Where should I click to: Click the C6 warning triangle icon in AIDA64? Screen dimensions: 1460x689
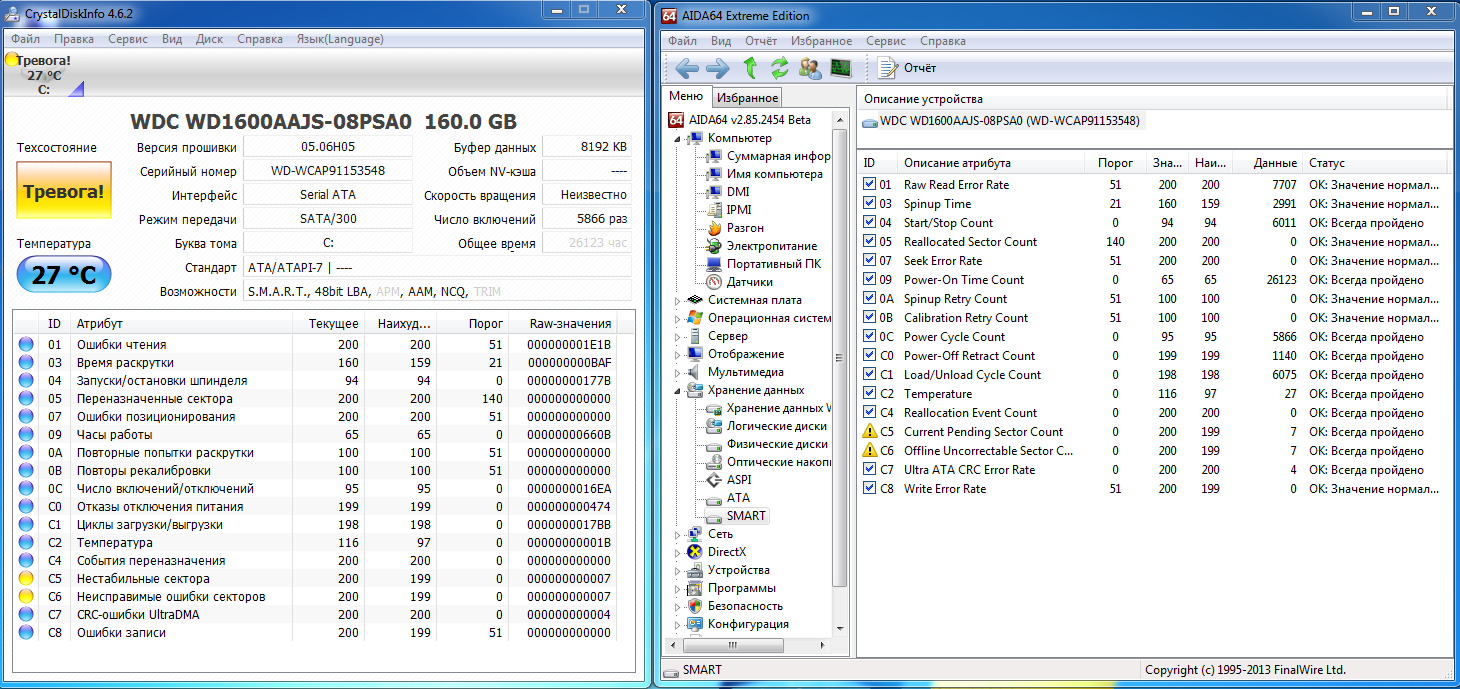(870, 451)
